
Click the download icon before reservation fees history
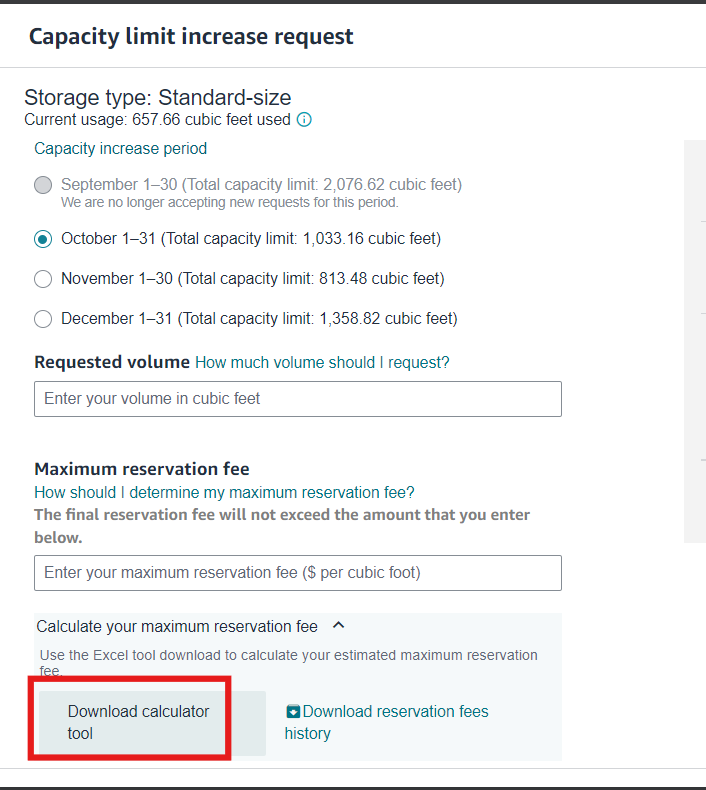coord(293,712)
